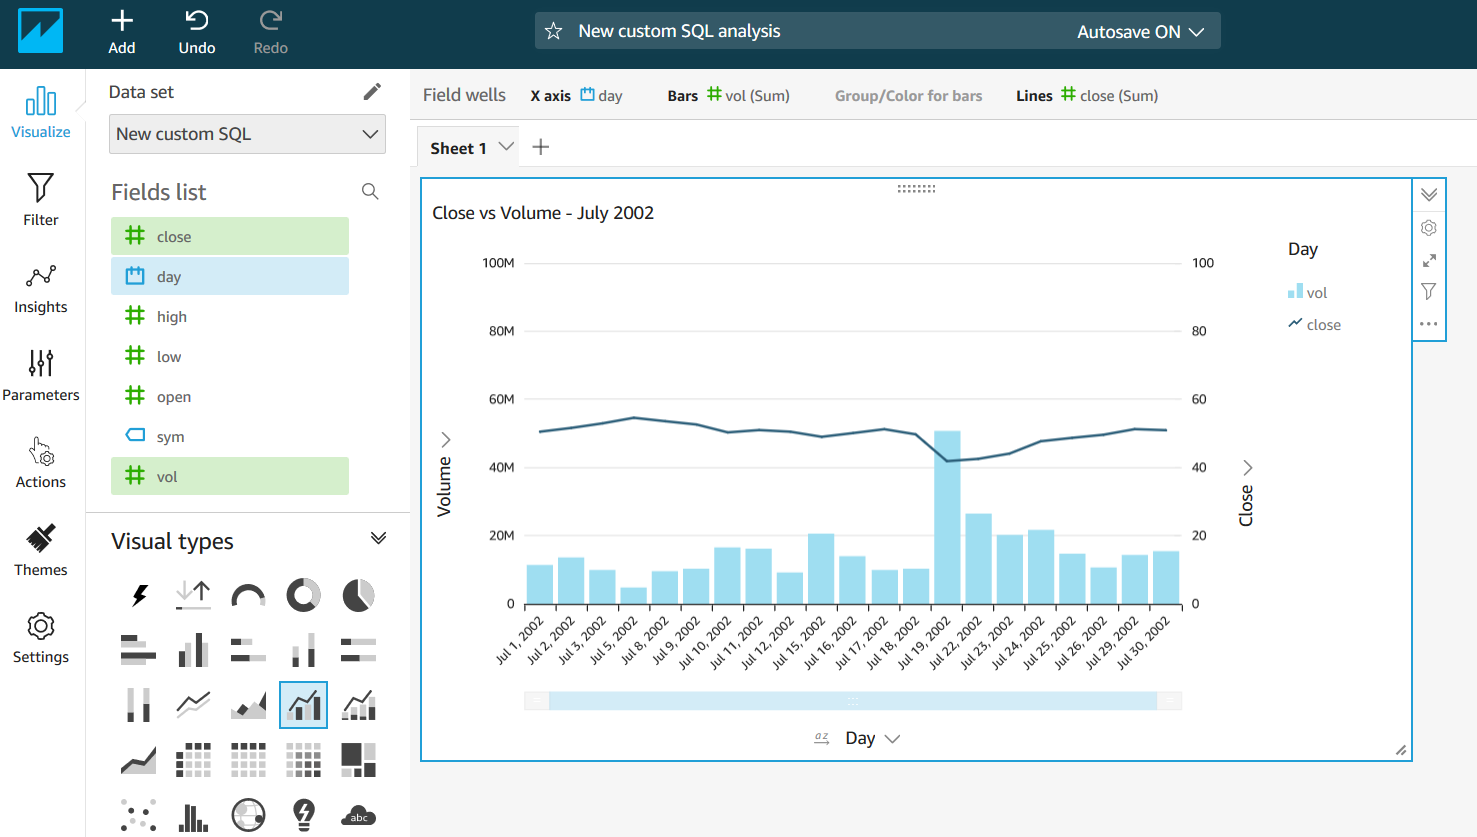Click the x-axis range slider bar

coord(852,701)
